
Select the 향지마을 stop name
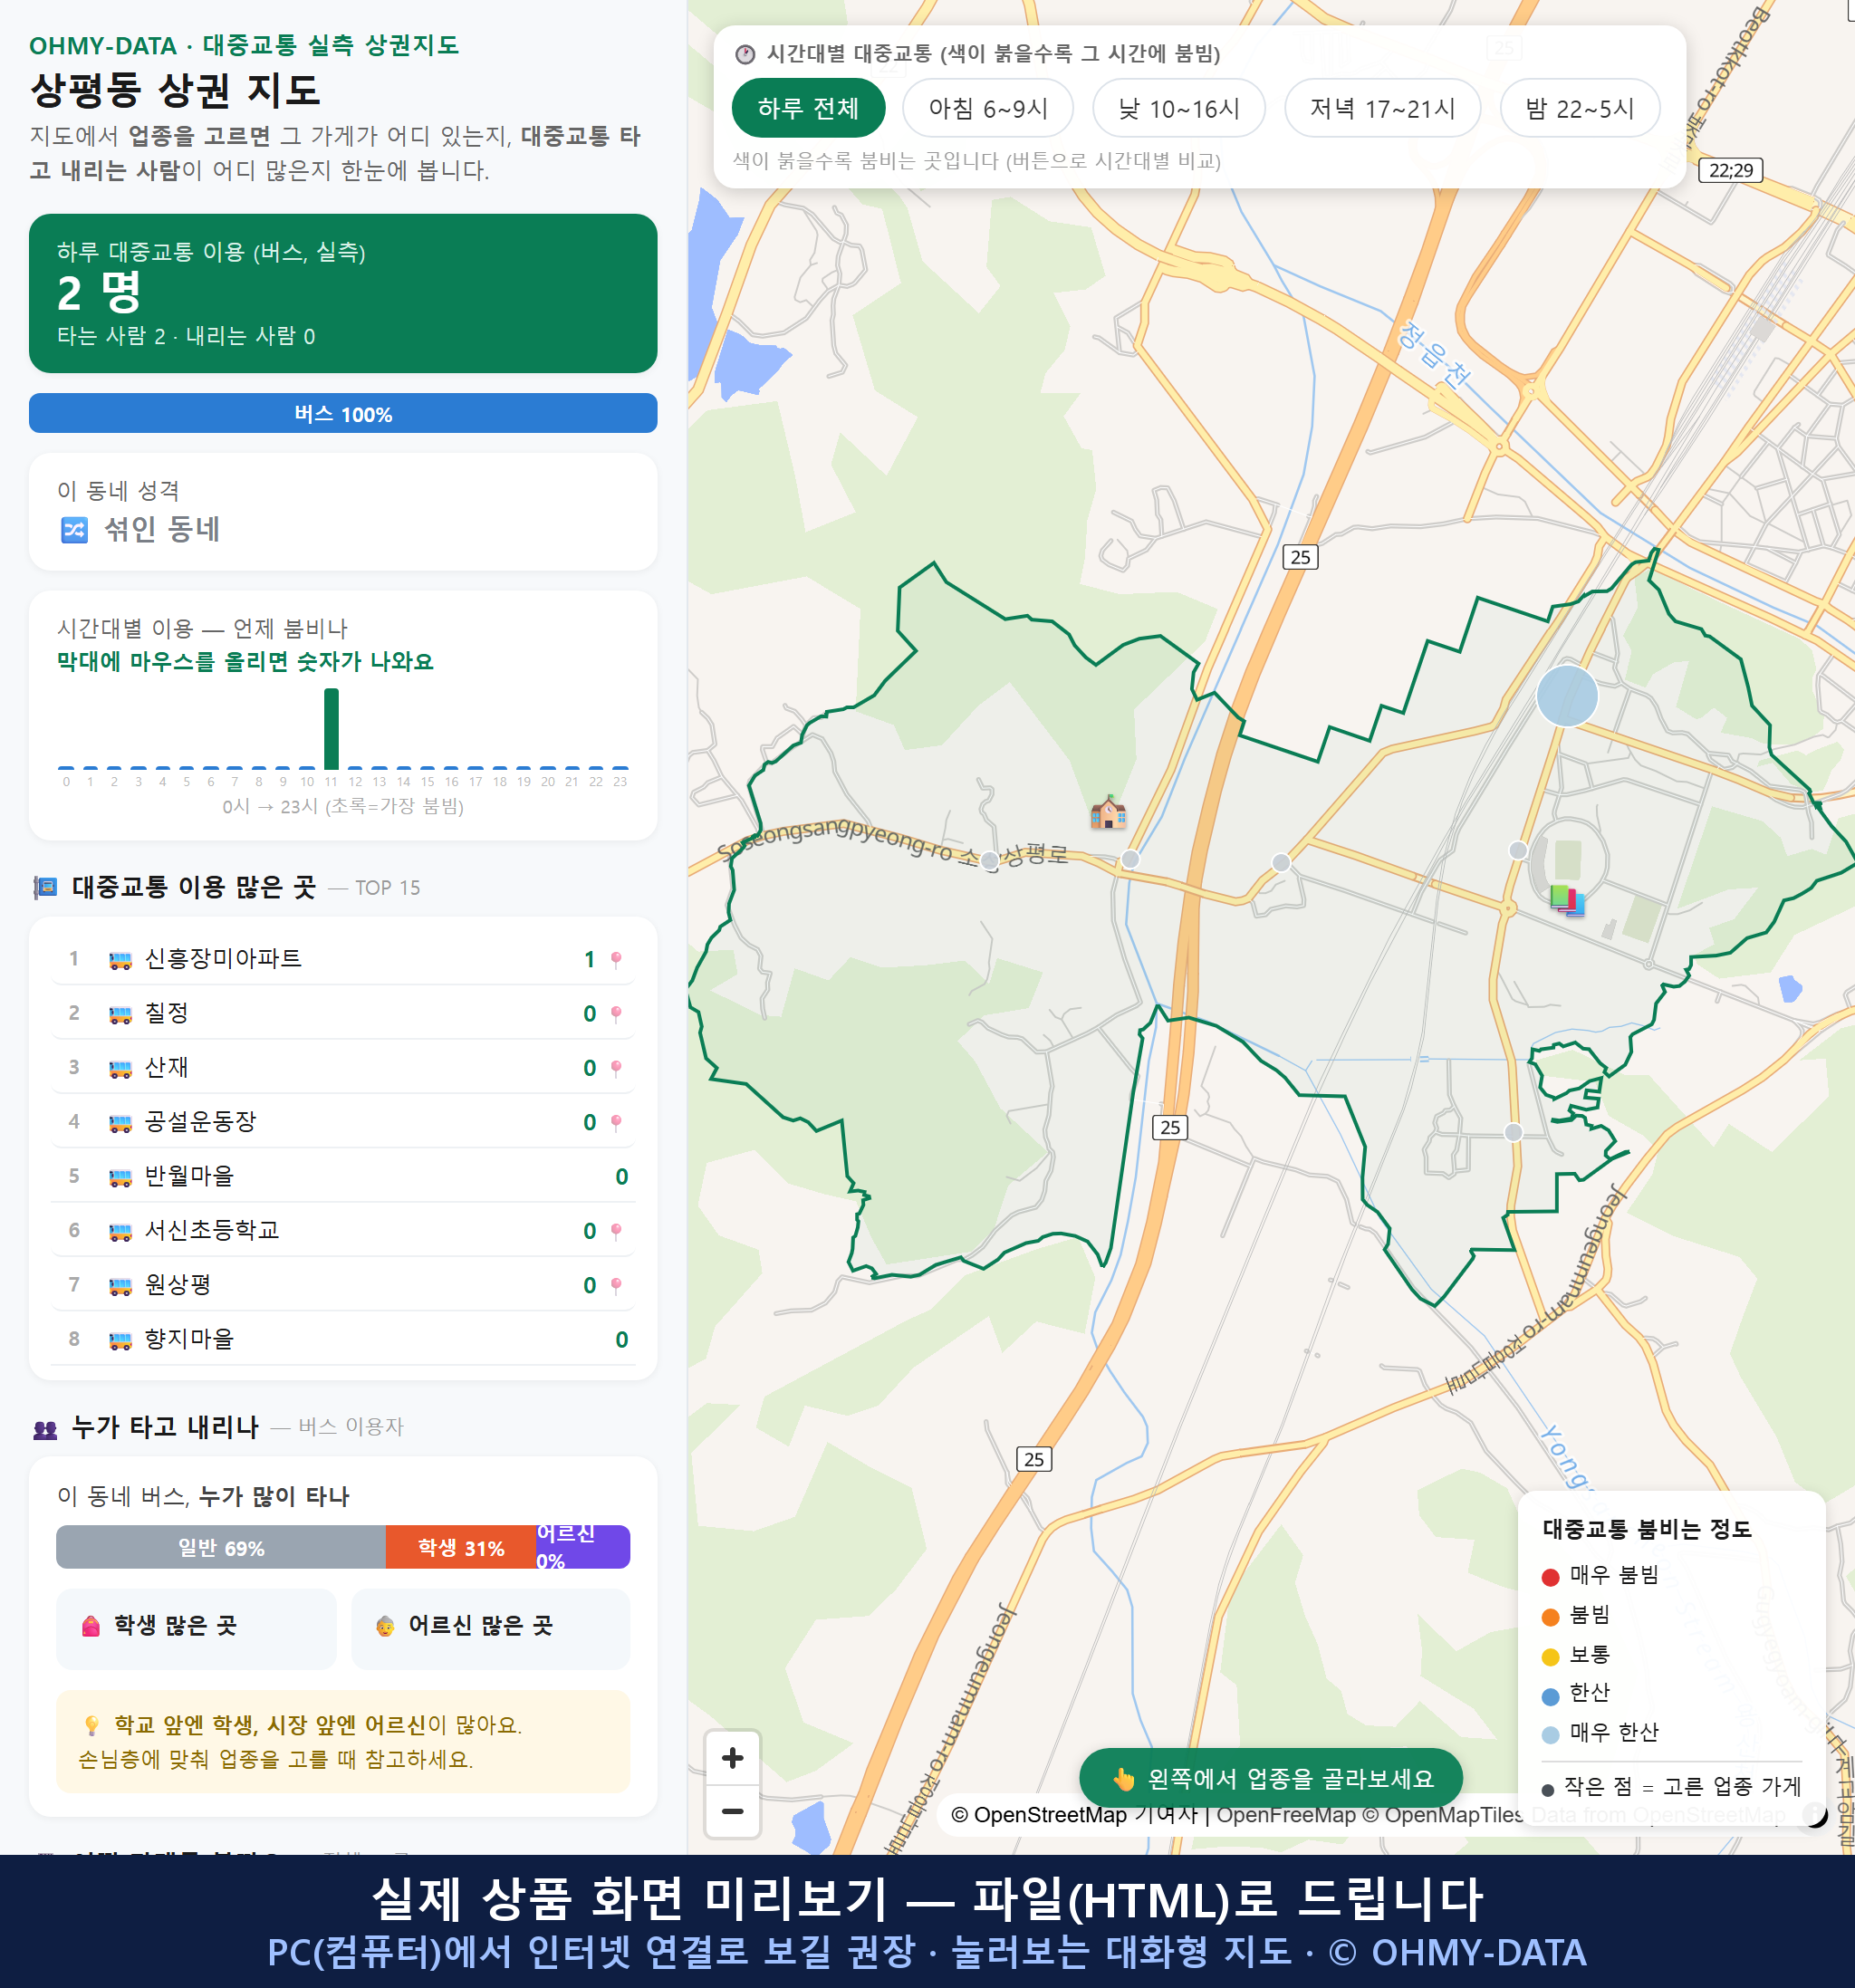[189, 1340]
